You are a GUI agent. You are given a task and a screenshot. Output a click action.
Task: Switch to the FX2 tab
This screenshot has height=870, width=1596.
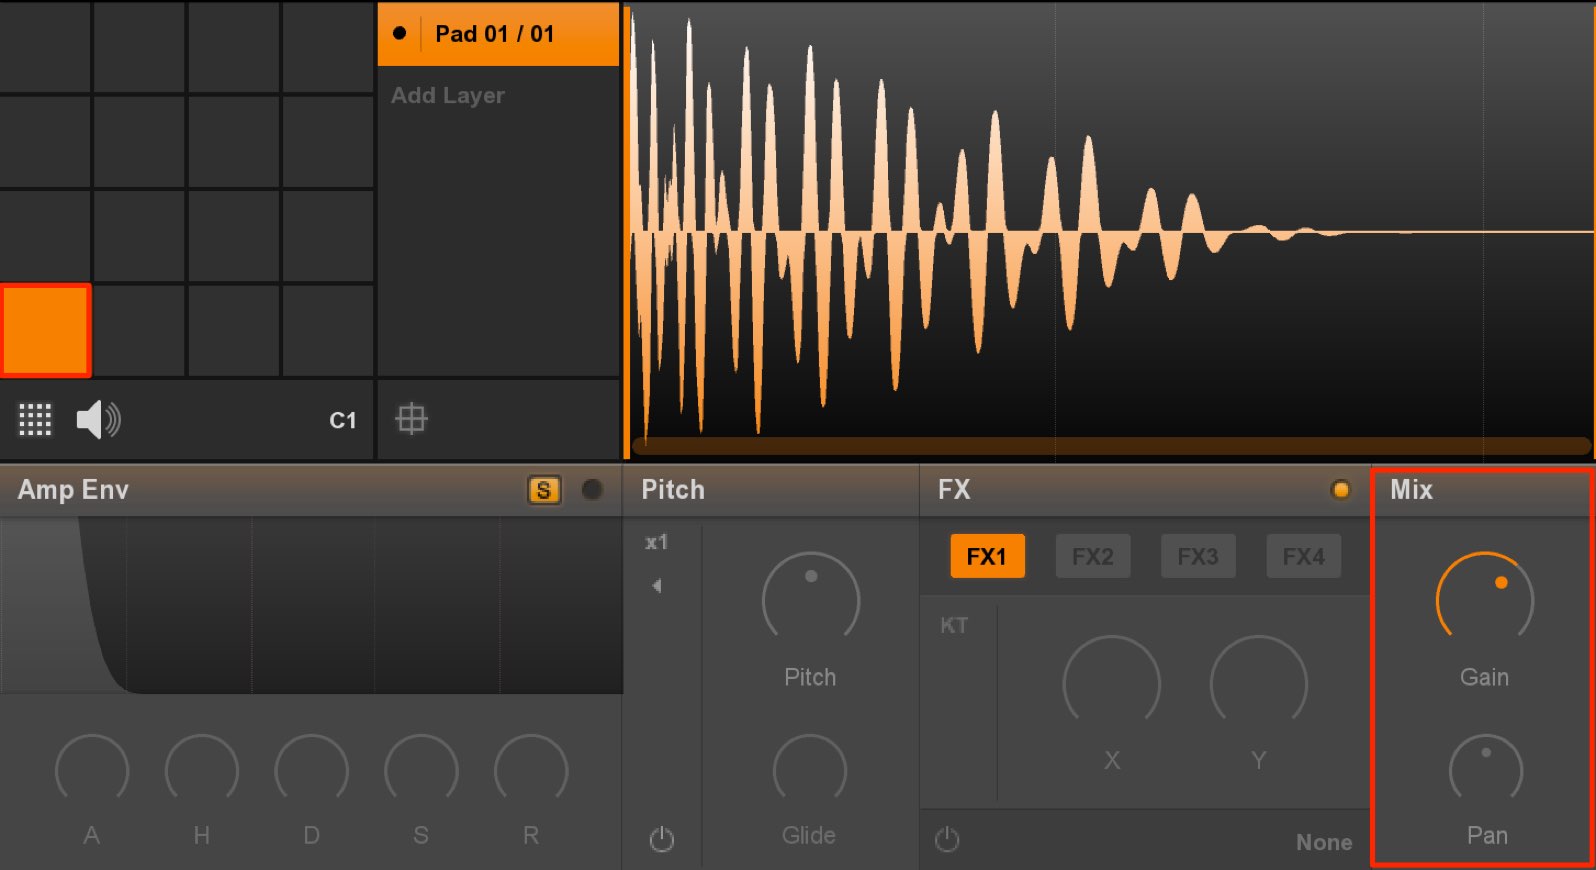point(1093,557)
